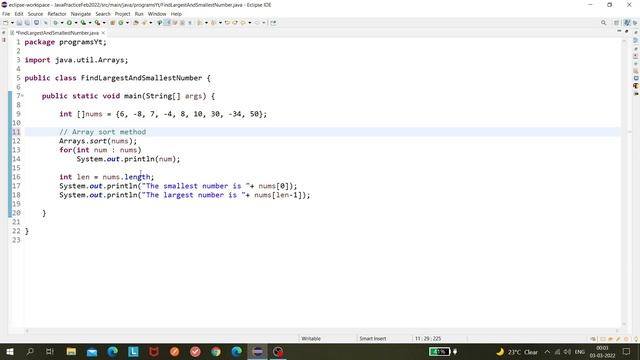The height and width of the screenshot is (360, 640).
Task: Click the '11 : 29 : 225' cursor position status
Action: [x=428, y=338]
